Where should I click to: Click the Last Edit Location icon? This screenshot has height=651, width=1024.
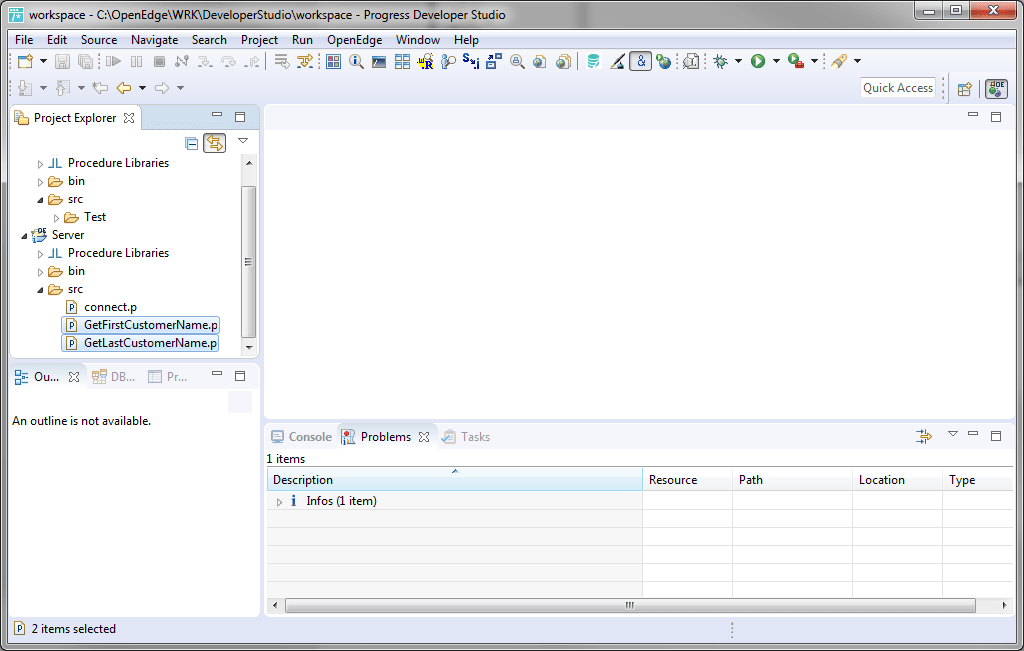point(100,87)
